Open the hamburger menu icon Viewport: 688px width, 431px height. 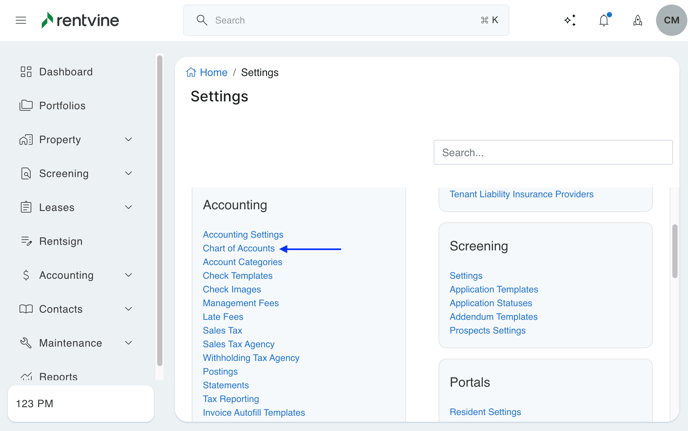click(21, 20)
